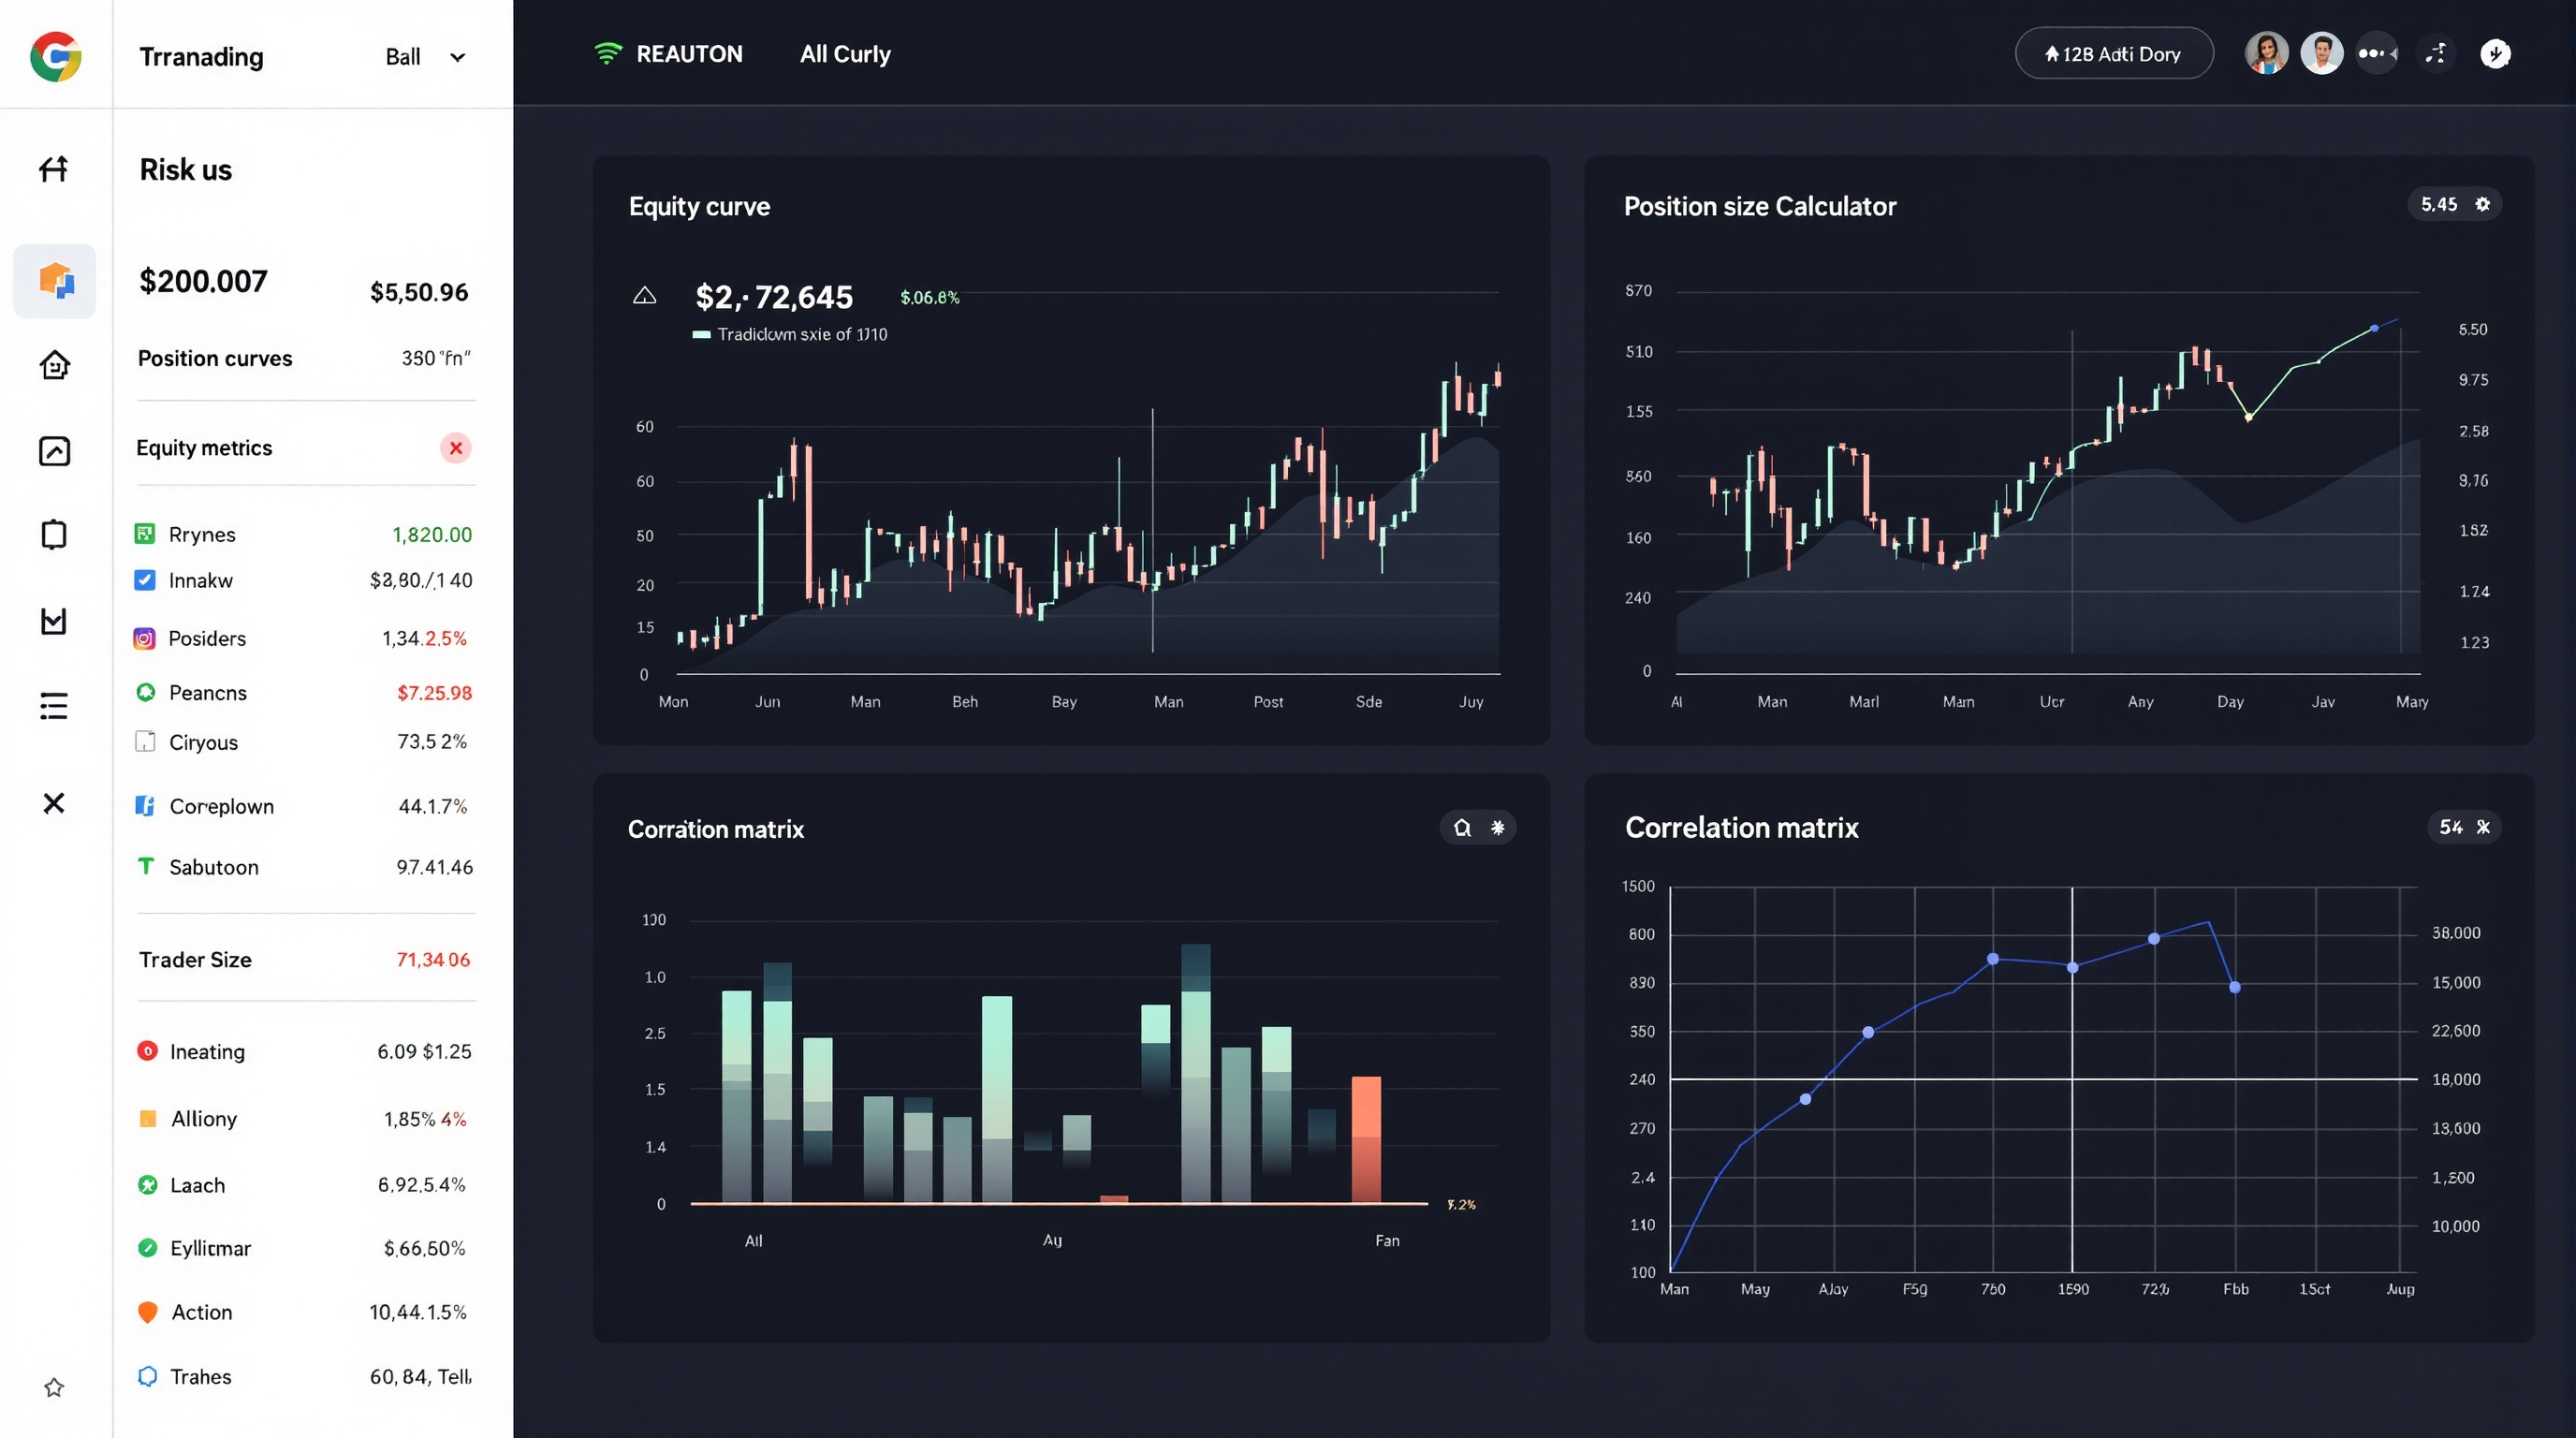Open the Ball dropdown
The height and width of the screenshot is (1438, 2576).
coord(426,57)
